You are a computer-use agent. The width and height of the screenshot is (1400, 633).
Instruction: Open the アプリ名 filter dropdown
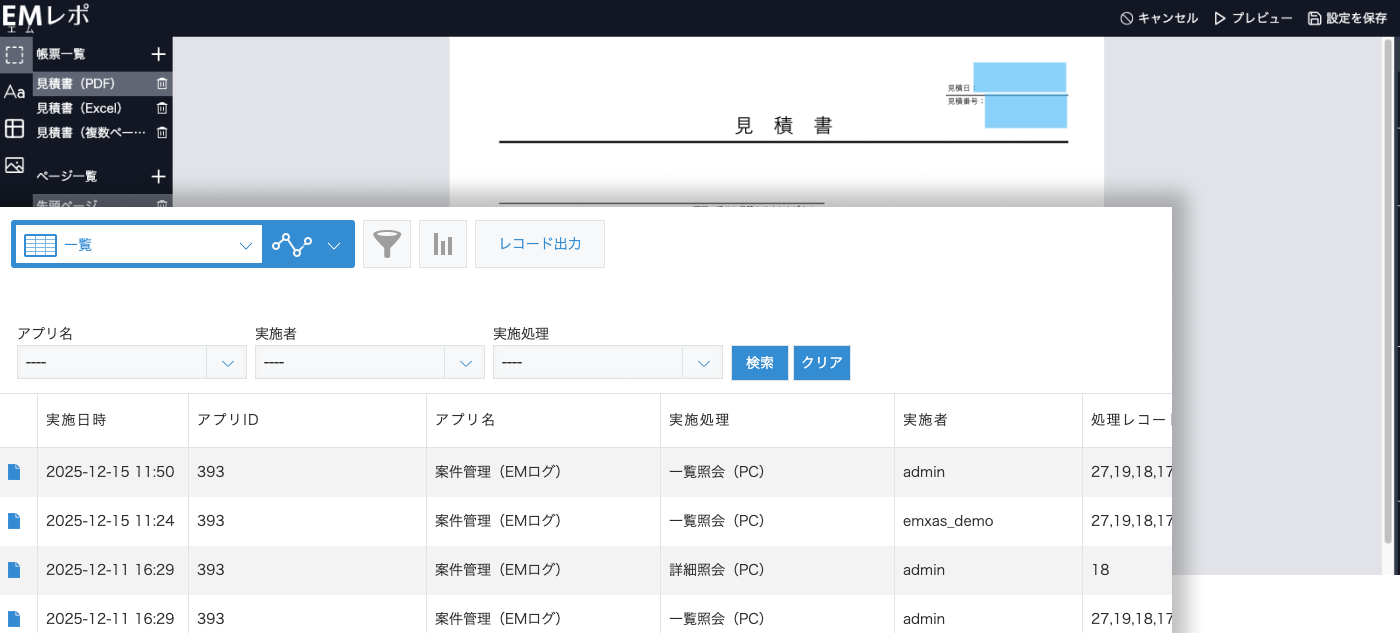[227, 362]
